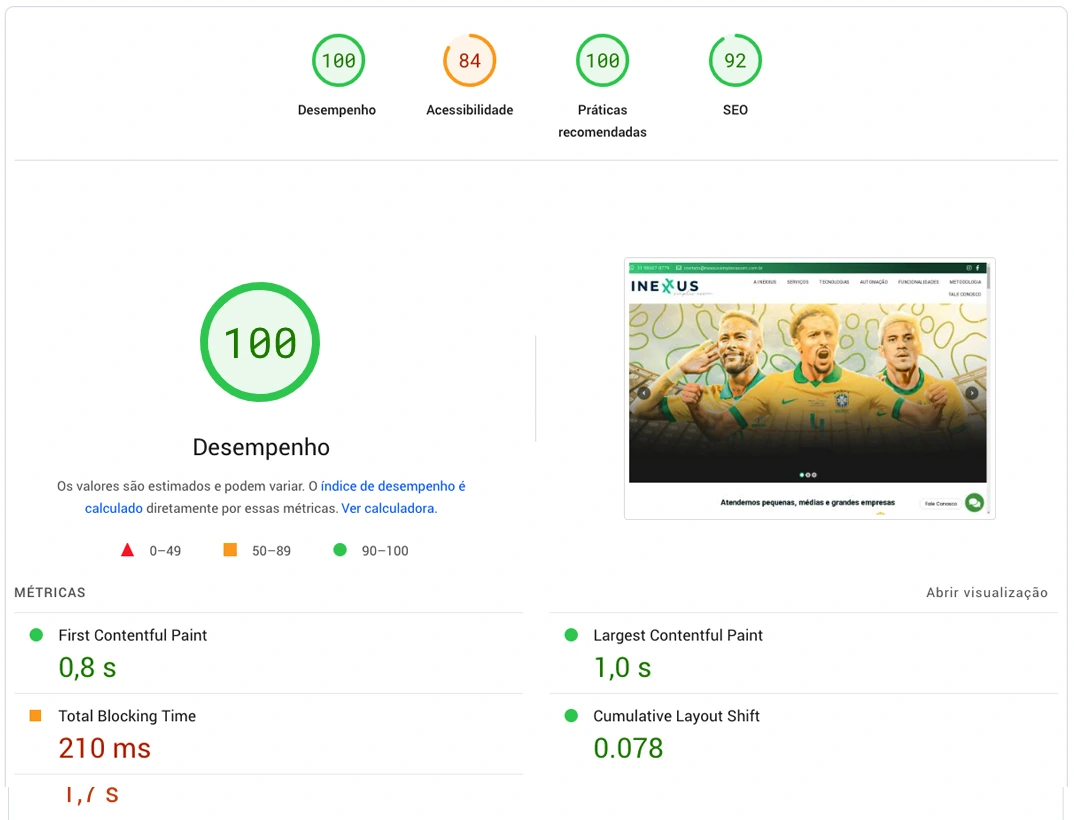The image size is (1074, 820).
Task: Click the next-slide arrow in site preview
Action: [x=971, y=393]
